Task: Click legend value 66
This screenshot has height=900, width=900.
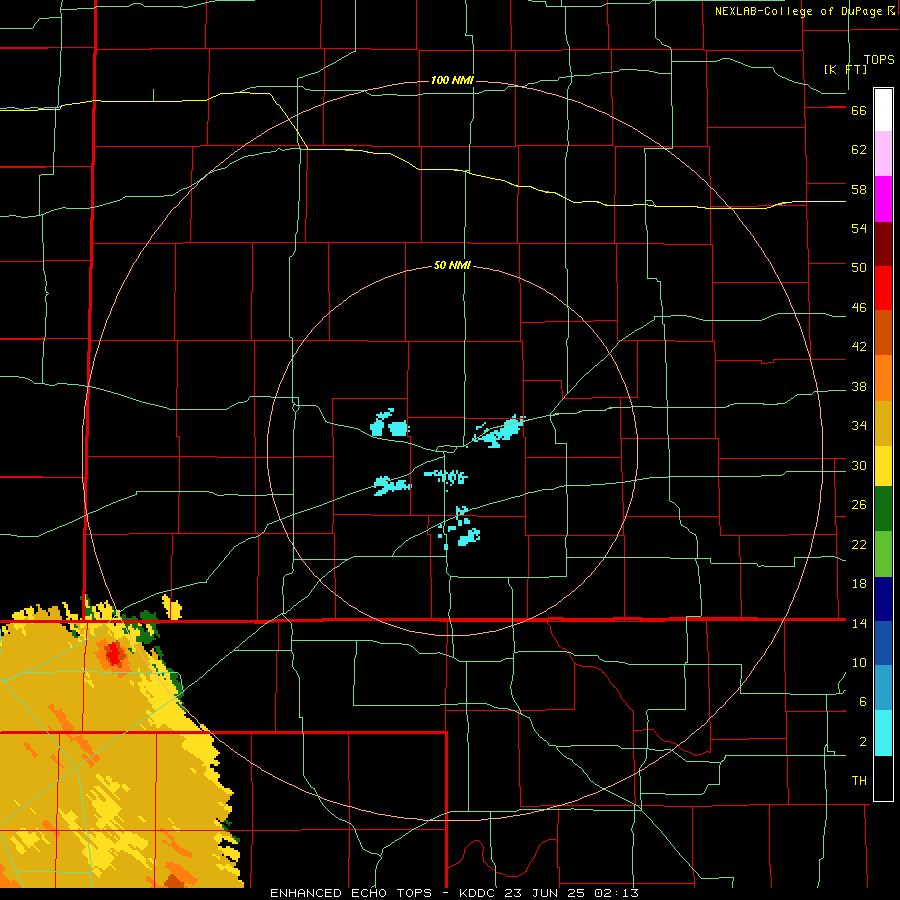Action: [859, 111]
